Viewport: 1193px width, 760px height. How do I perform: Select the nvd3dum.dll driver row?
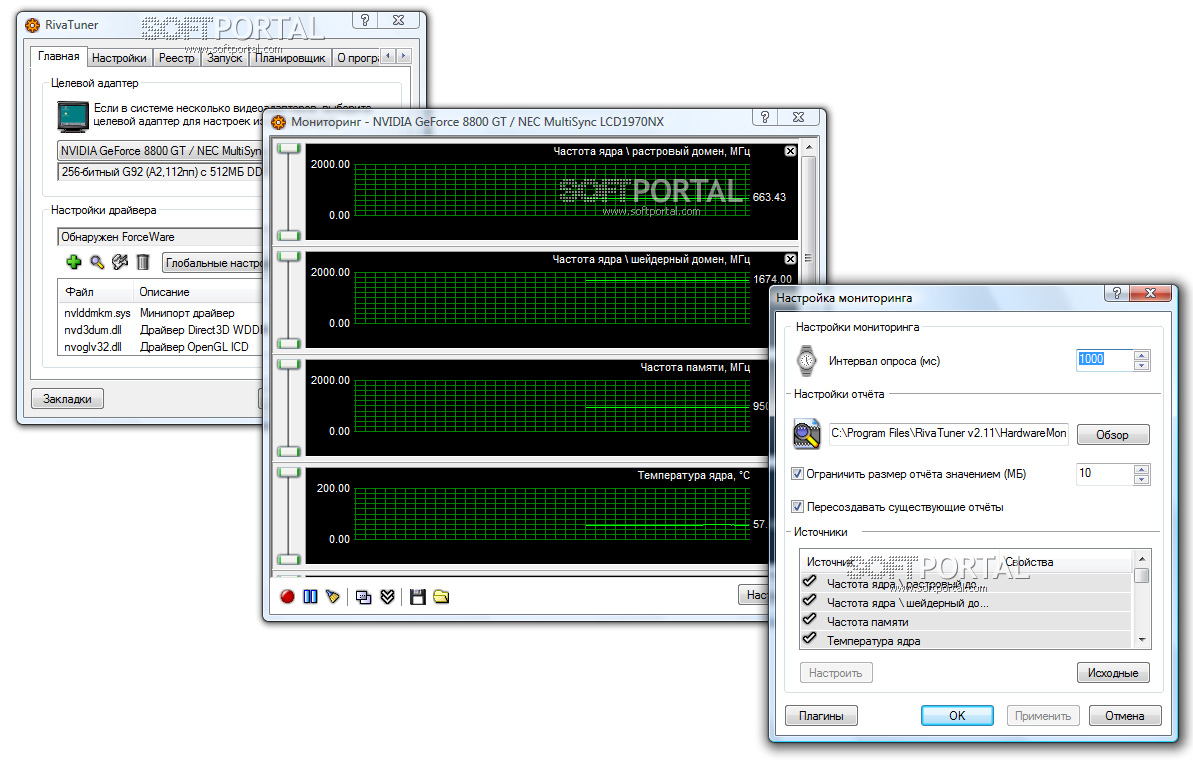click(161, 329)
